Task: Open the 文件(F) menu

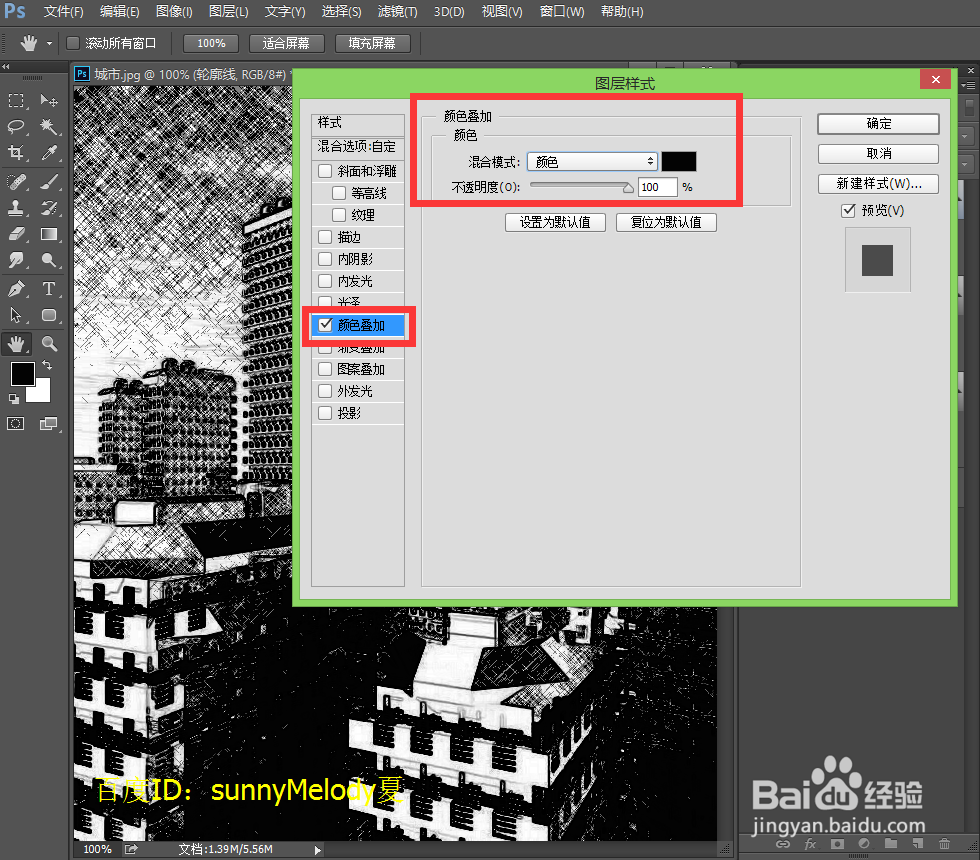Action: (63, 12)
